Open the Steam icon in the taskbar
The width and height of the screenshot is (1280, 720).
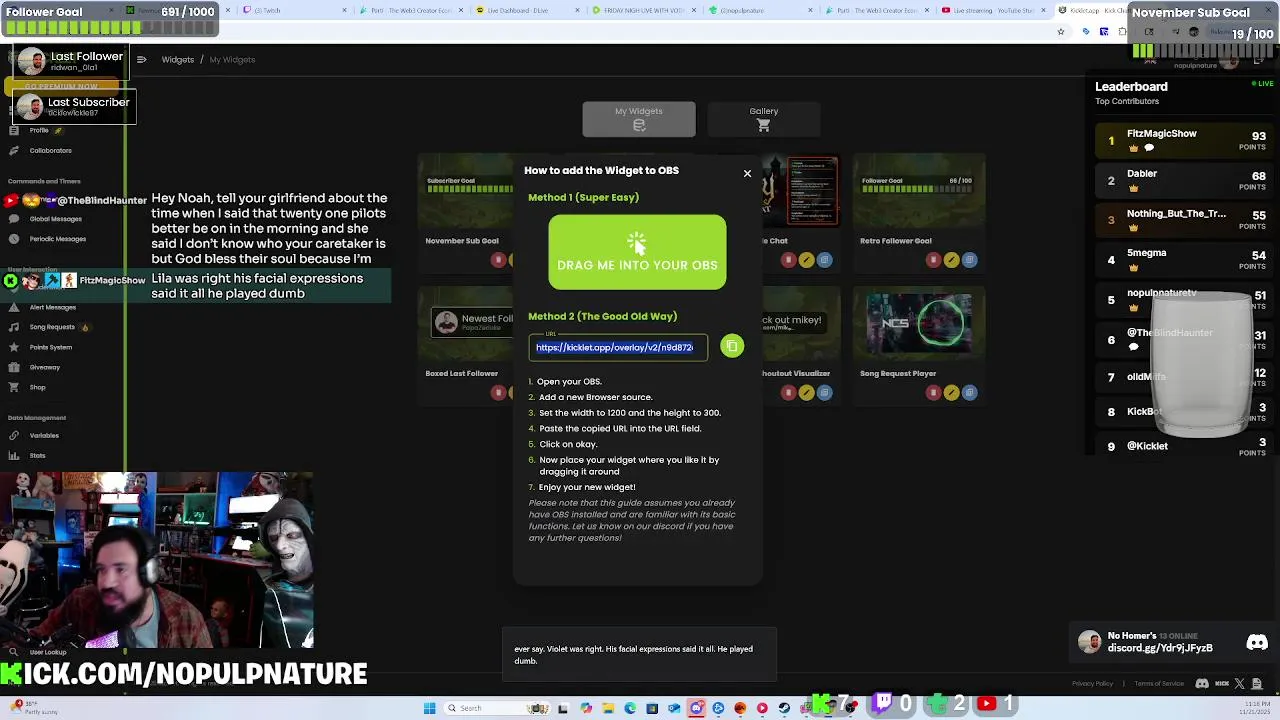click(784, 708)
